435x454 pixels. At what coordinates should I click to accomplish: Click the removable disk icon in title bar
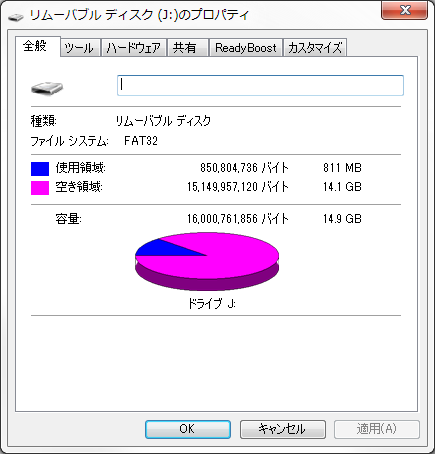coord(15,16)
